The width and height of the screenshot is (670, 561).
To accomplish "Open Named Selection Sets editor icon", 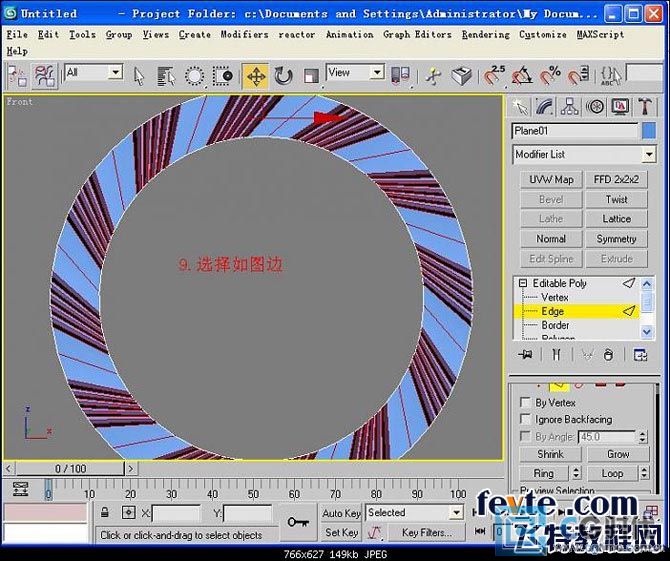I will (611, 77).
